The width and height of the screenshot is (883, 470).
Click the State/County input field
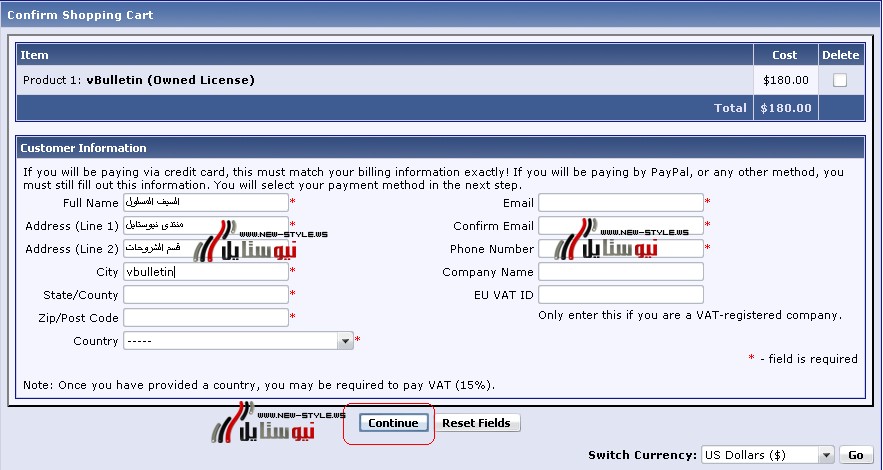(205, 295)
